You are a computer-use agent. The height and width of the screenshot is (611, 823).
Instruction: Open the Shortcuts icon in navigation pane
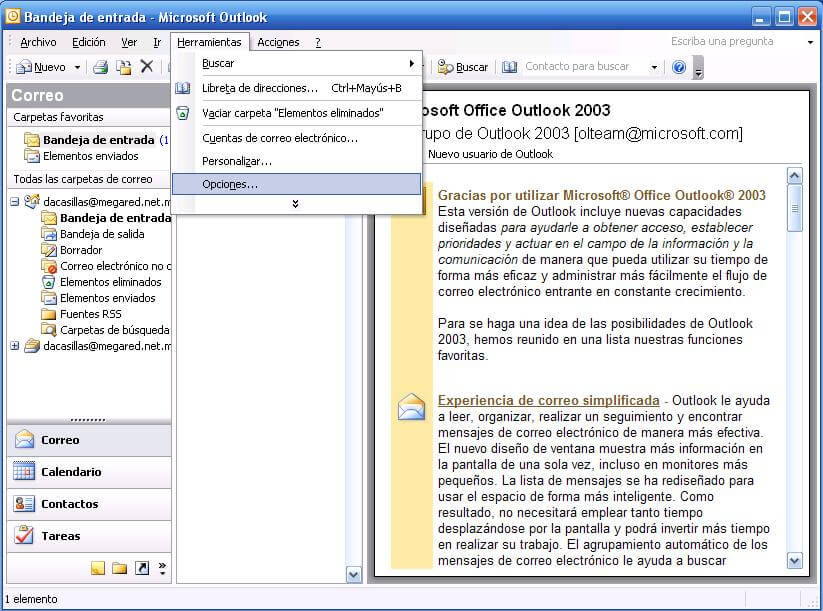(x=142, y=568)
